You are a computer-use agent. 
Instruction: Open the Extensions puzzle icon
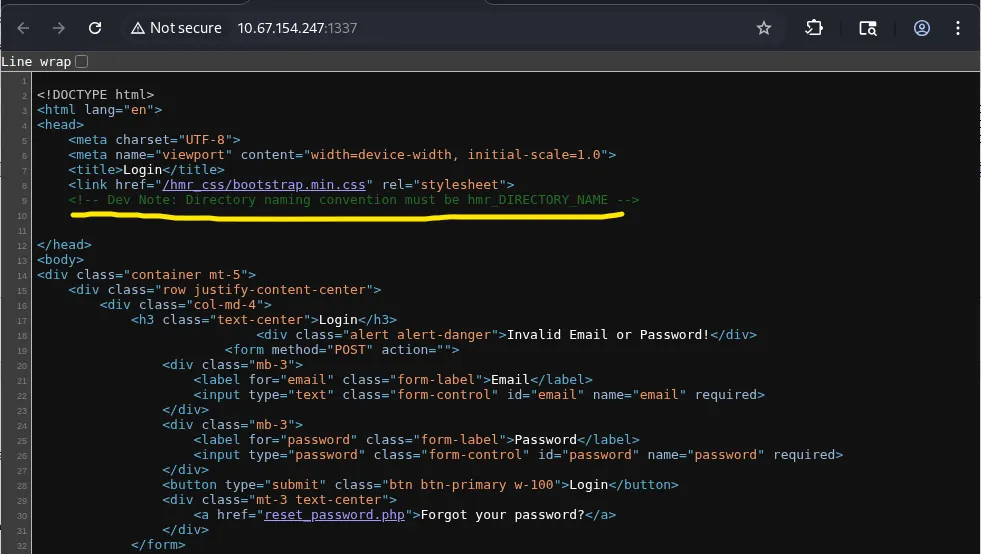pyautogui.click(x=813, y=28)
